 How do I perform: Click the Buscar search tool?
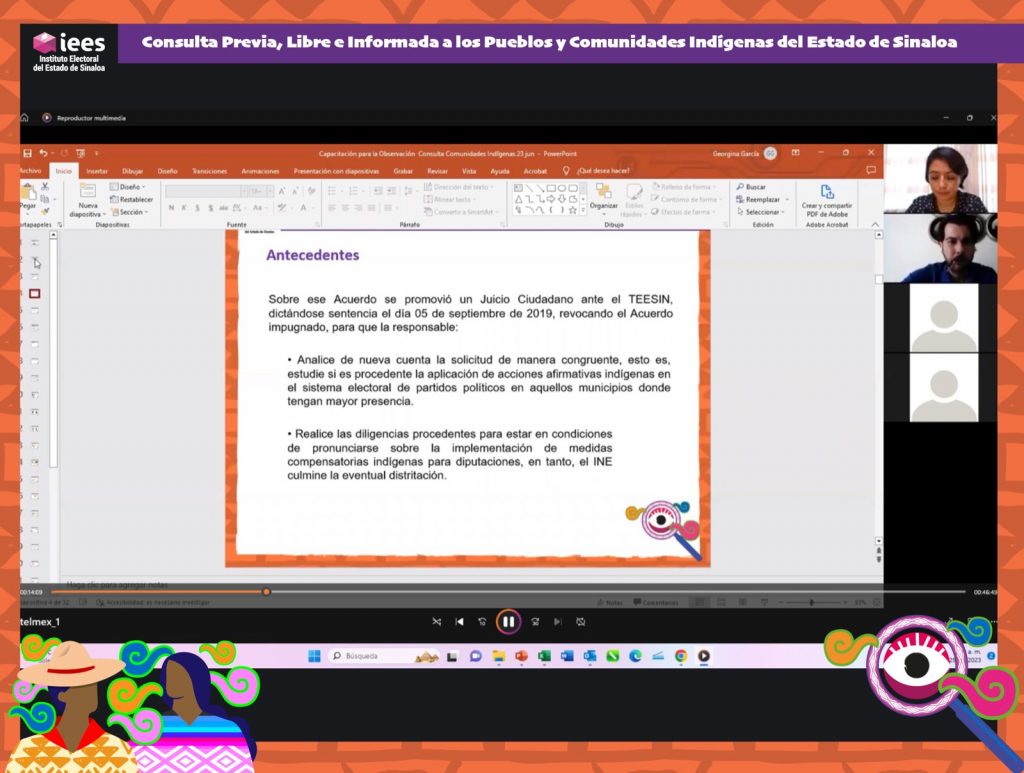click(x=751, y=187)
